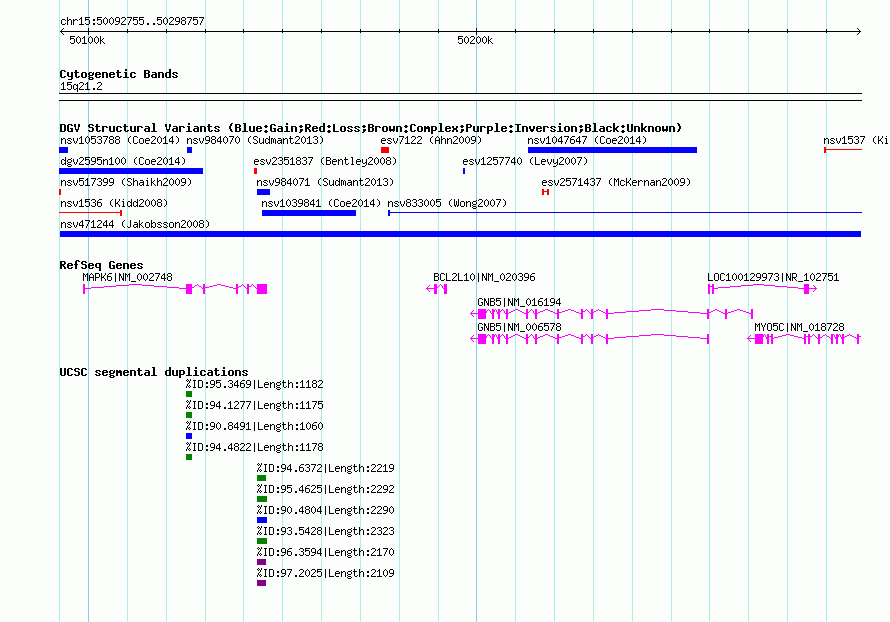The height and width of the screenshot is (622, 890).
Task: Open the %ID:93.5428|Length:2323 duplication label
Action: click(325, 531)
